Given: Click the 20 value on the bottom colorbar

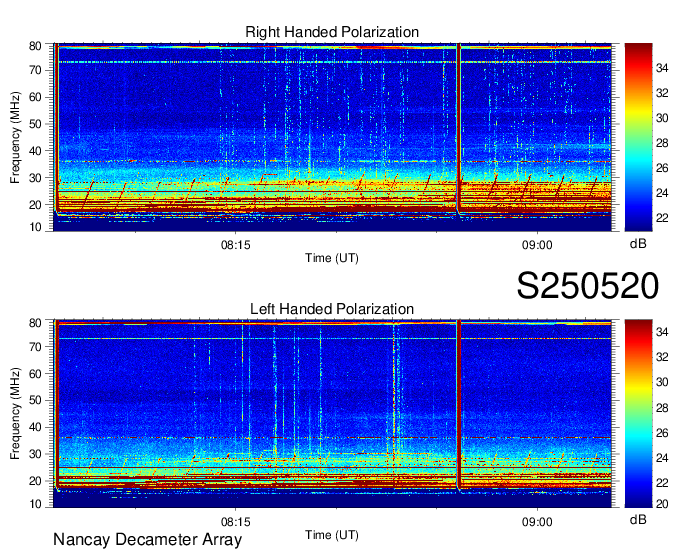Looking at the screenshot, I should pos(662,504).
